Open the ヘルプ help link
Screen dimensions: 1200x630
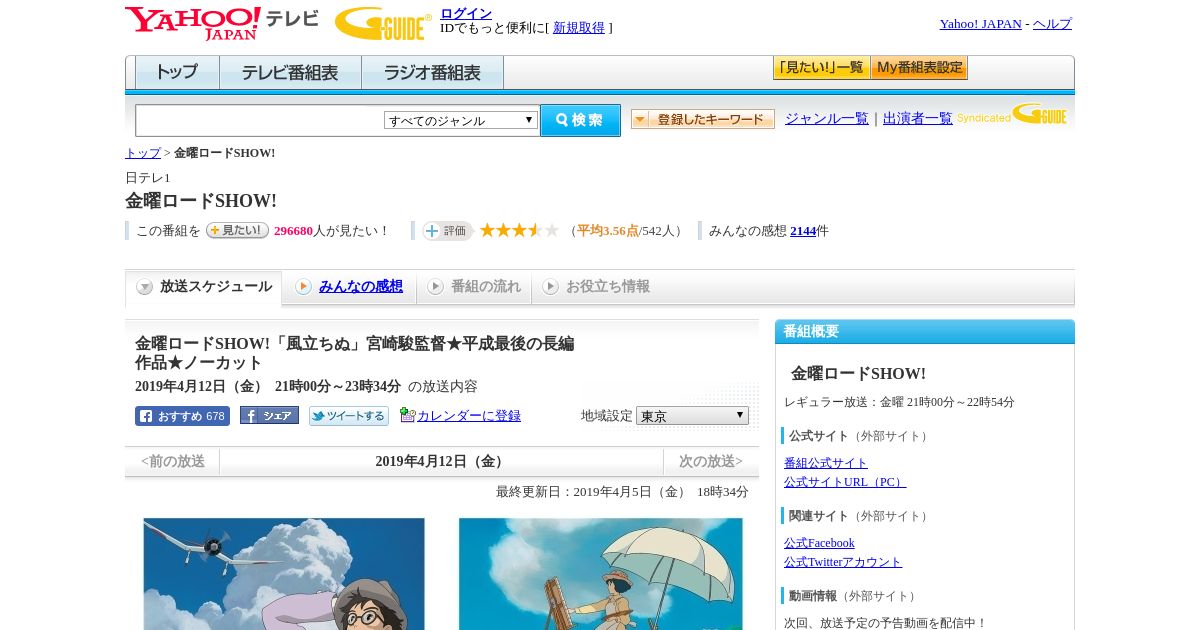click(x=1052, y=24)
